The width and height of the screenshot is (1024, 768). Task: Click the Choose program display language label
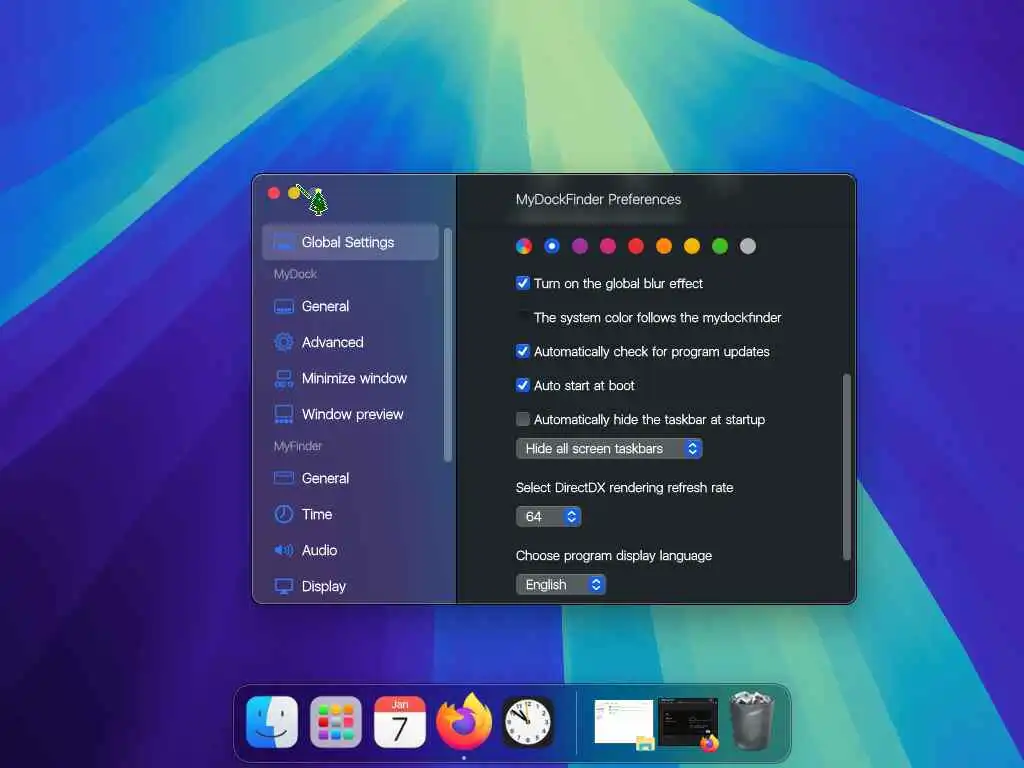(614, 556)
